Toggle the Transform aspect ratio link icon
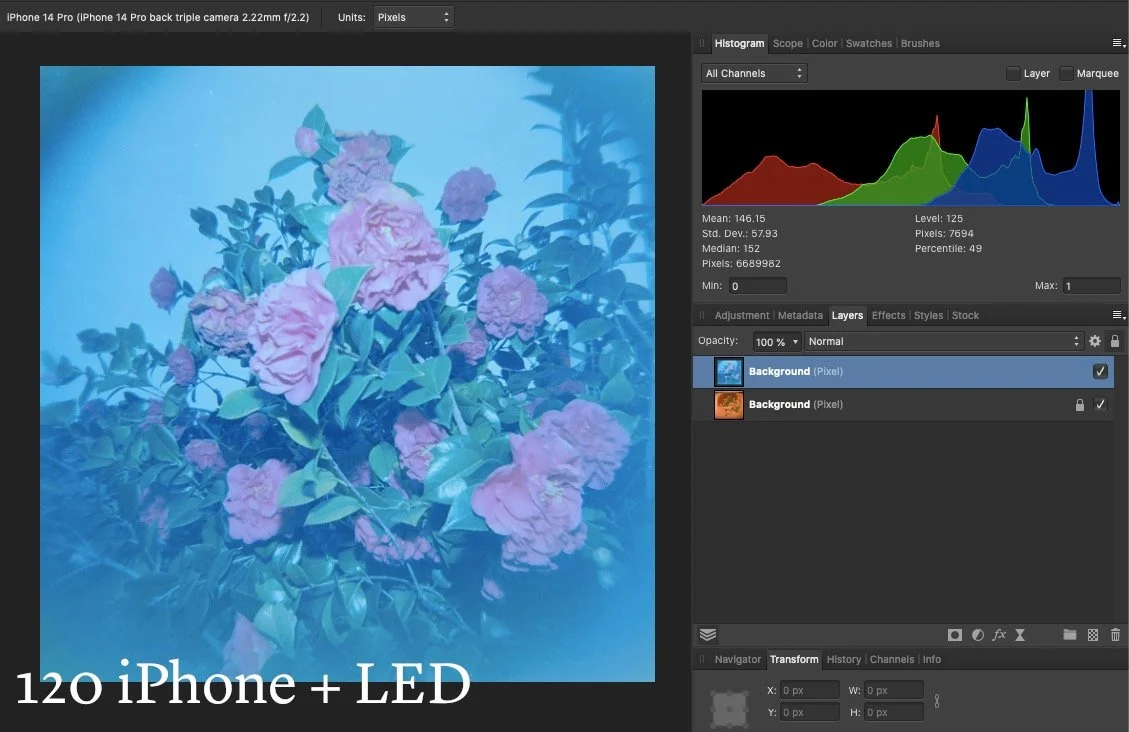1129x732 pixels. tap(936, 700)
